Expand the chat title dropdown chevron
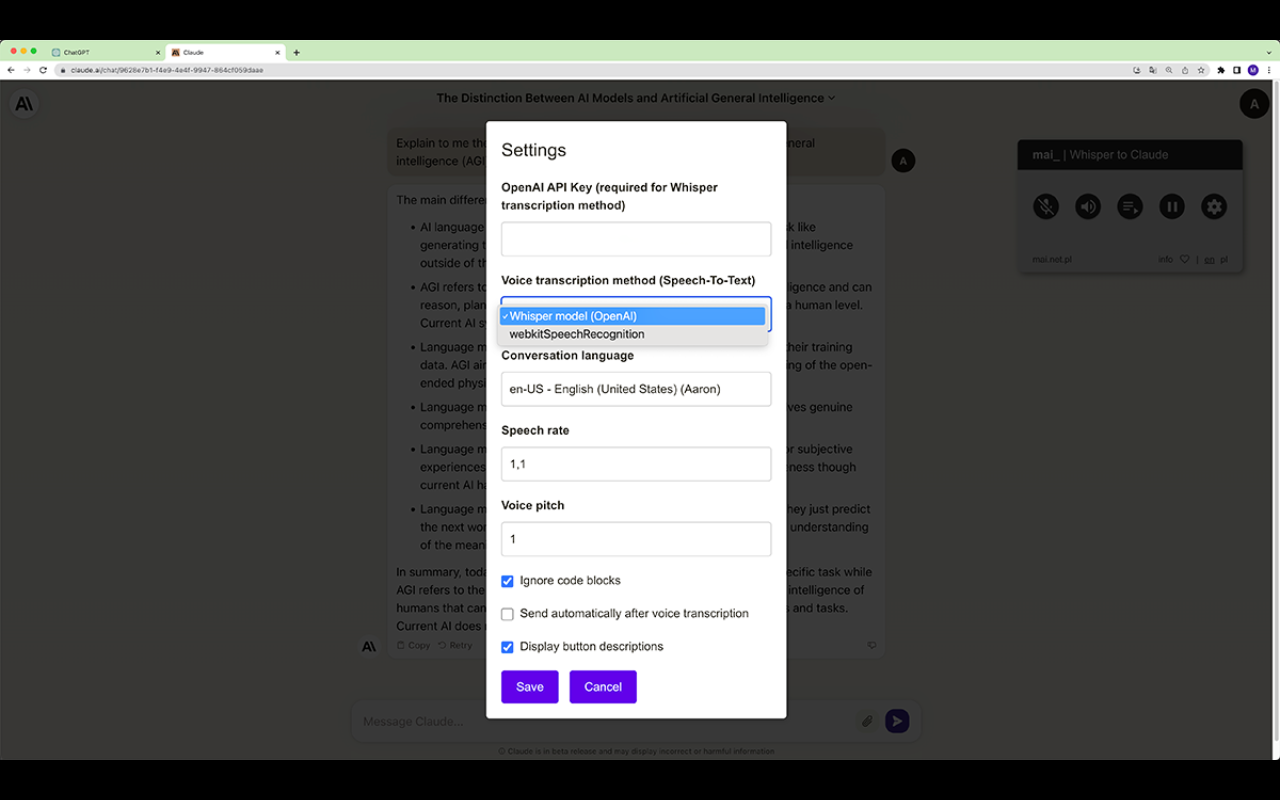The height and width of the screenshot is (800, 1280). click(832, 98)
